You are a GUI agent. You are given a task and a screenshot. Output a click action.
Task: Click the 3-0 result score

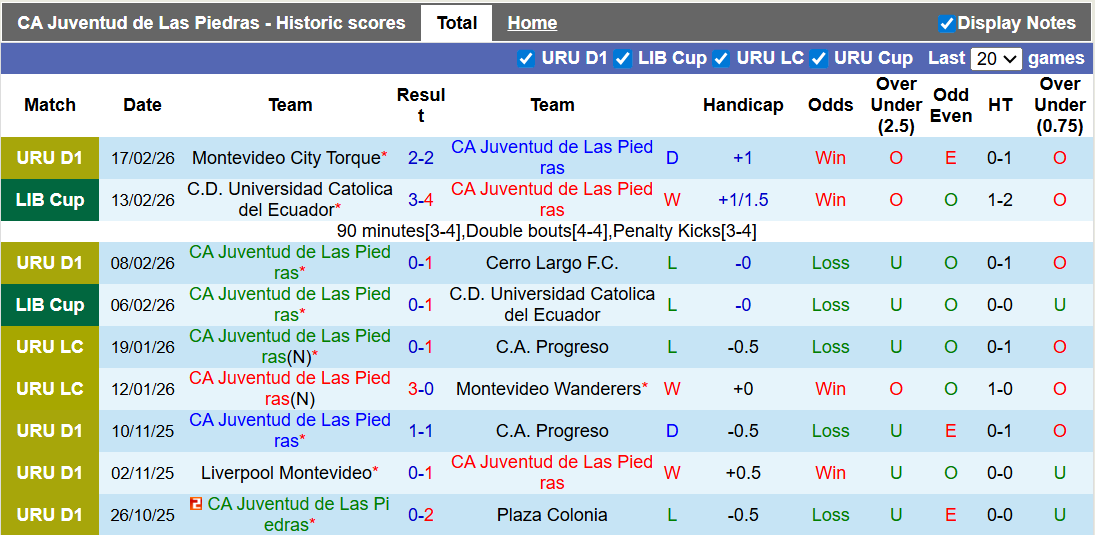click(421, 389)
